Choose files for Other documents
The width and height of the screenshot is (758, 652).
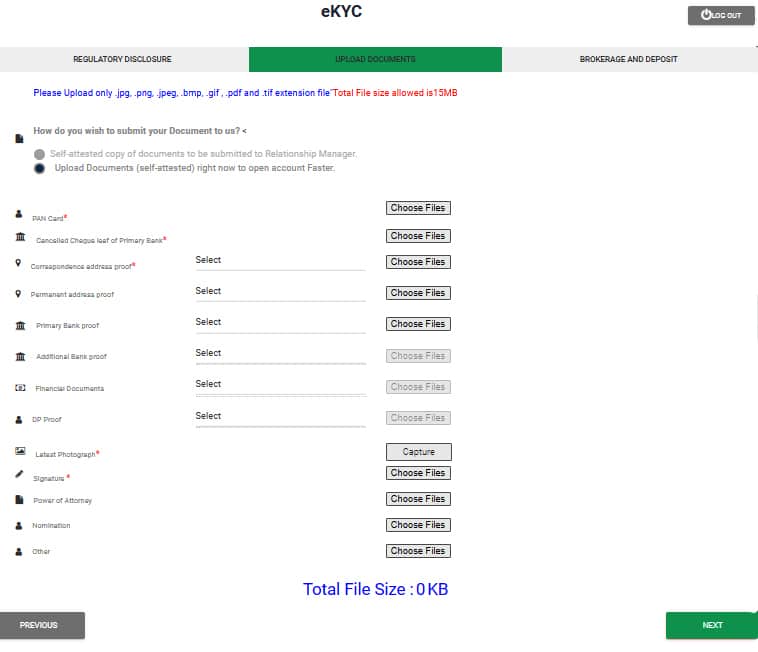click(x=418, y=551)
